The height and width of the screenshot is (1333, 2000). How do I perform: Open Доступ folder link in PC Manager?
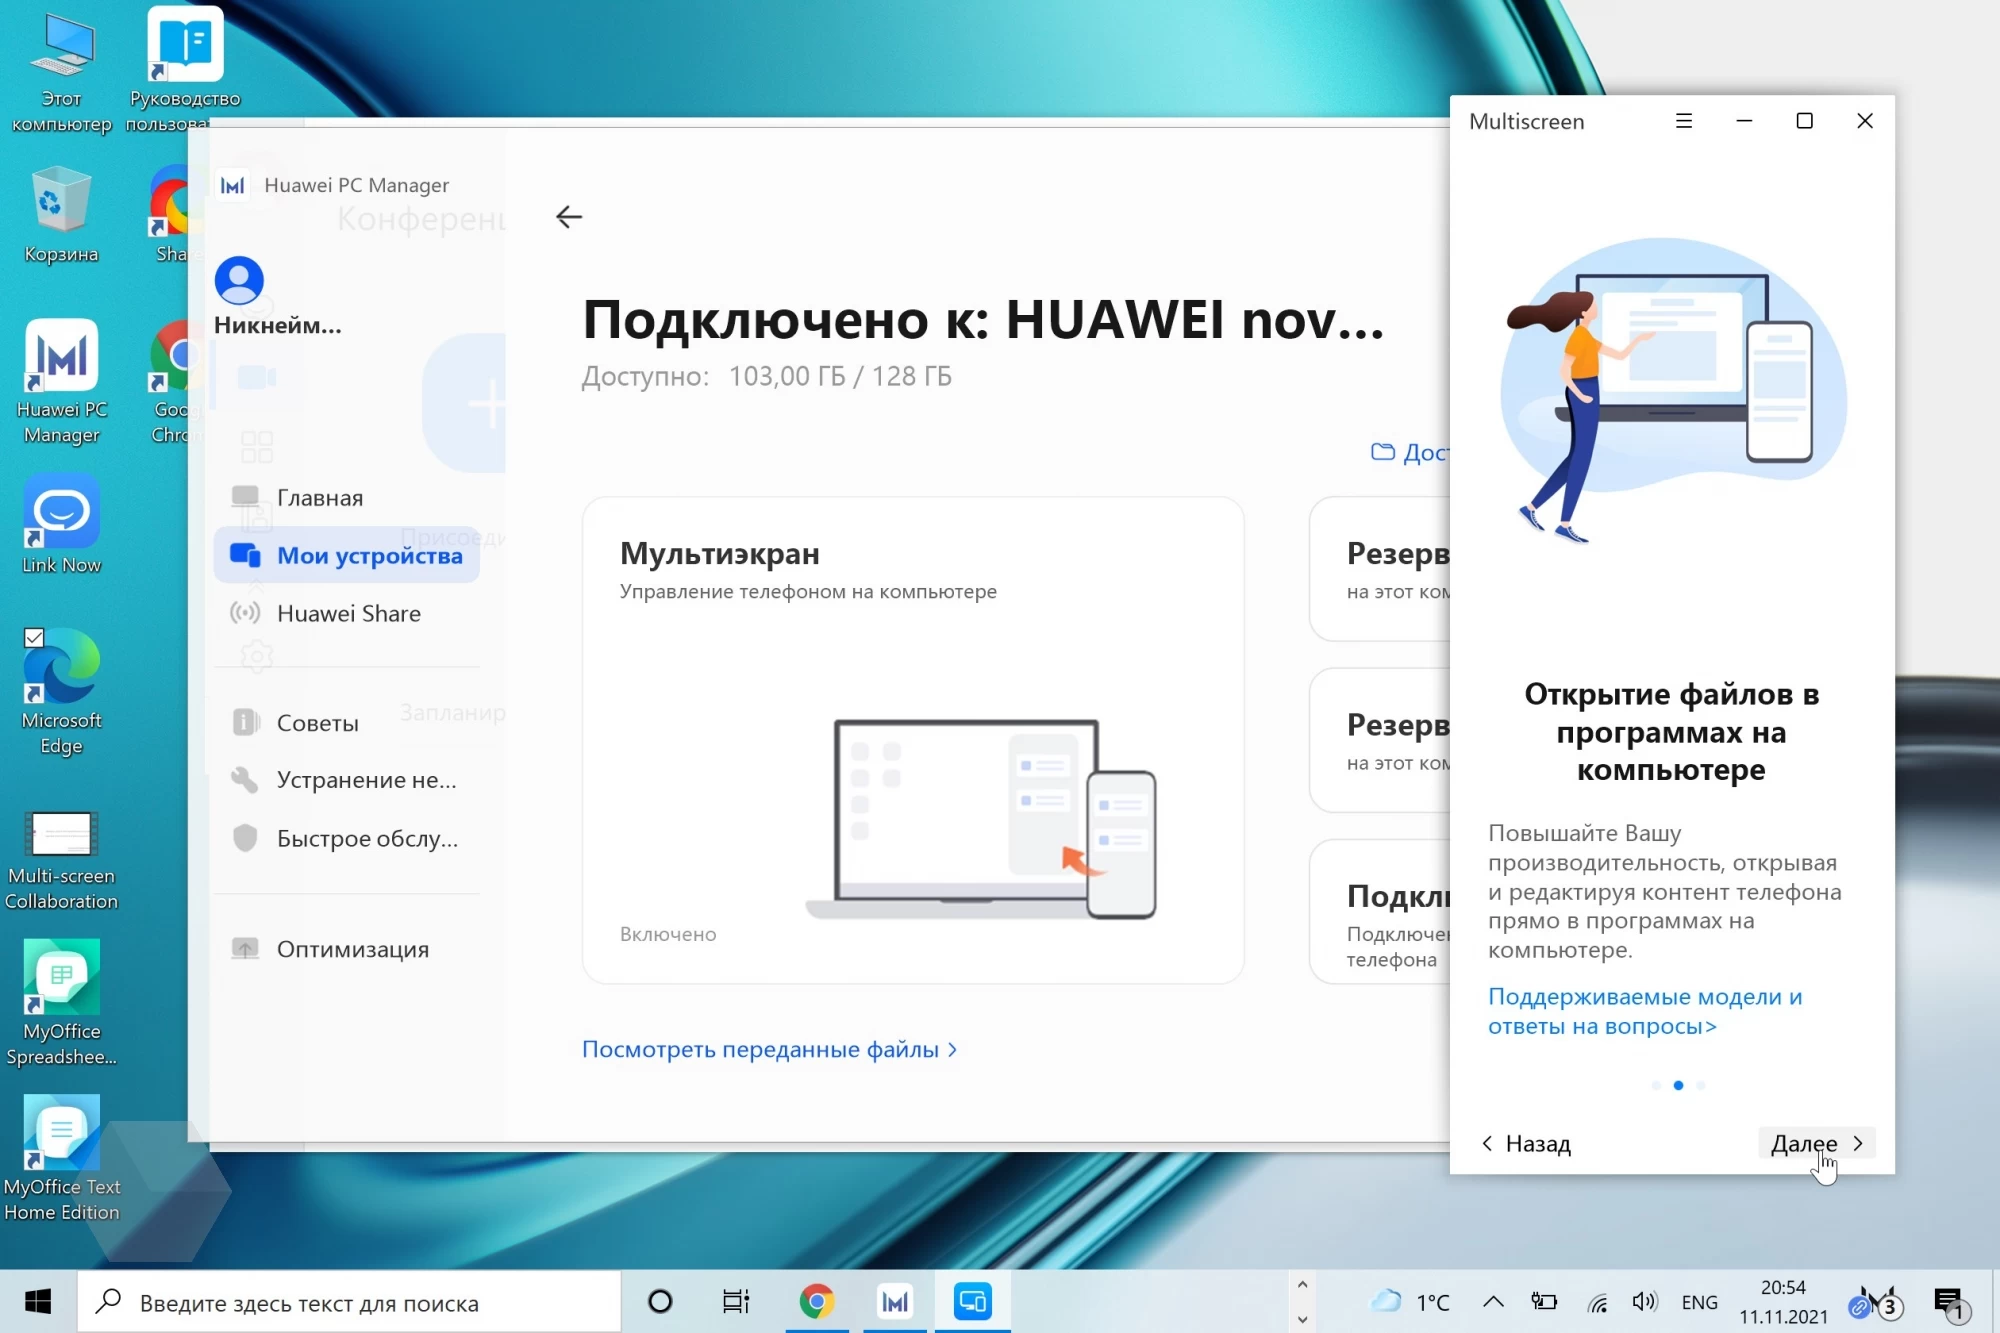coord(1410,452)
